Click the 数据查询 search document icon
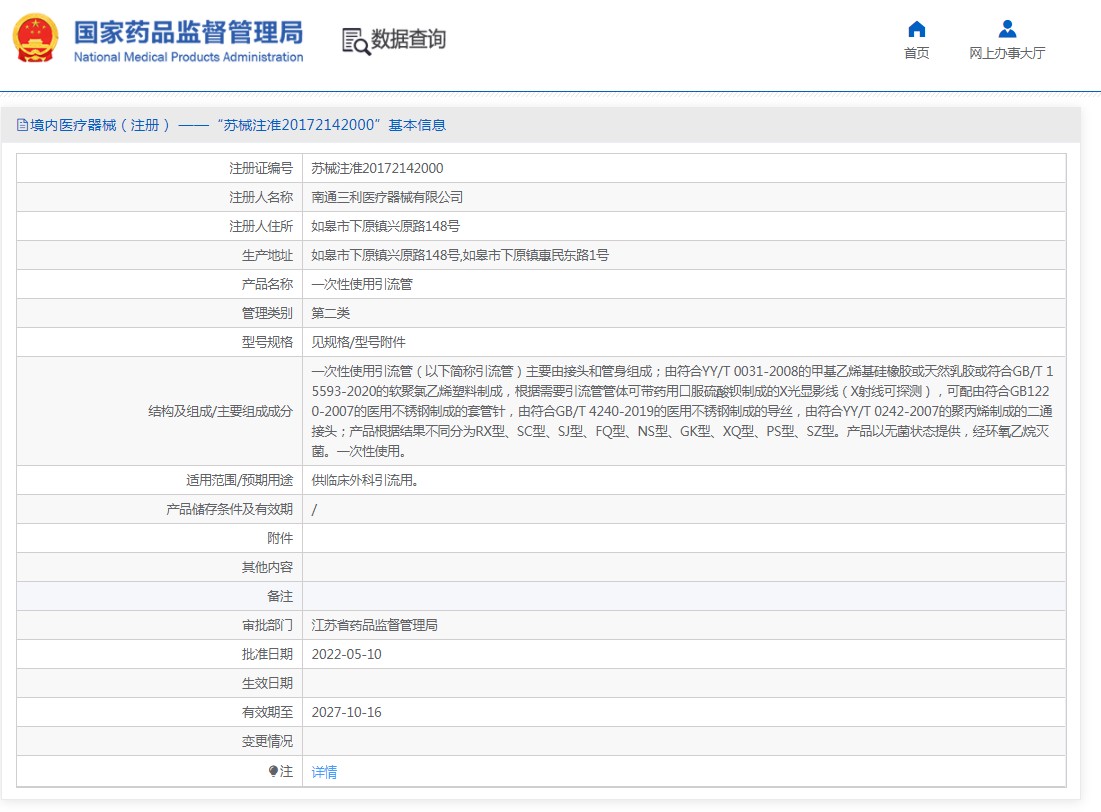The image size is (1101, 812). tap(356, 41)
